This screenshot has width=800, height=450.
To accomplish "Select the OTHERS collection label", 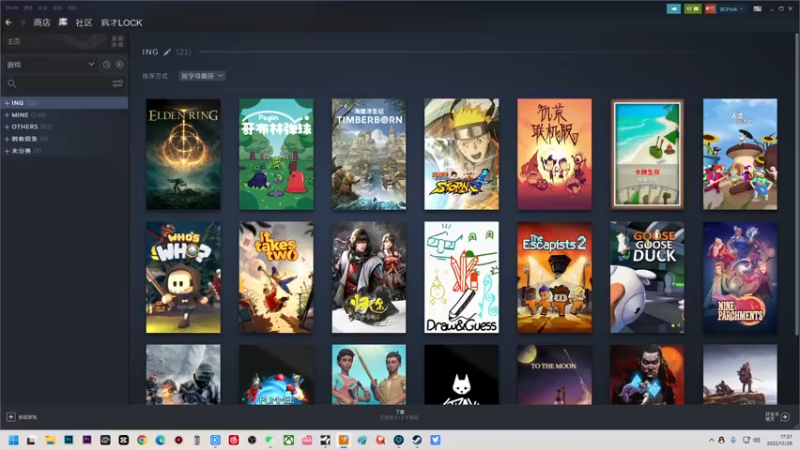I will pos(24,127).
